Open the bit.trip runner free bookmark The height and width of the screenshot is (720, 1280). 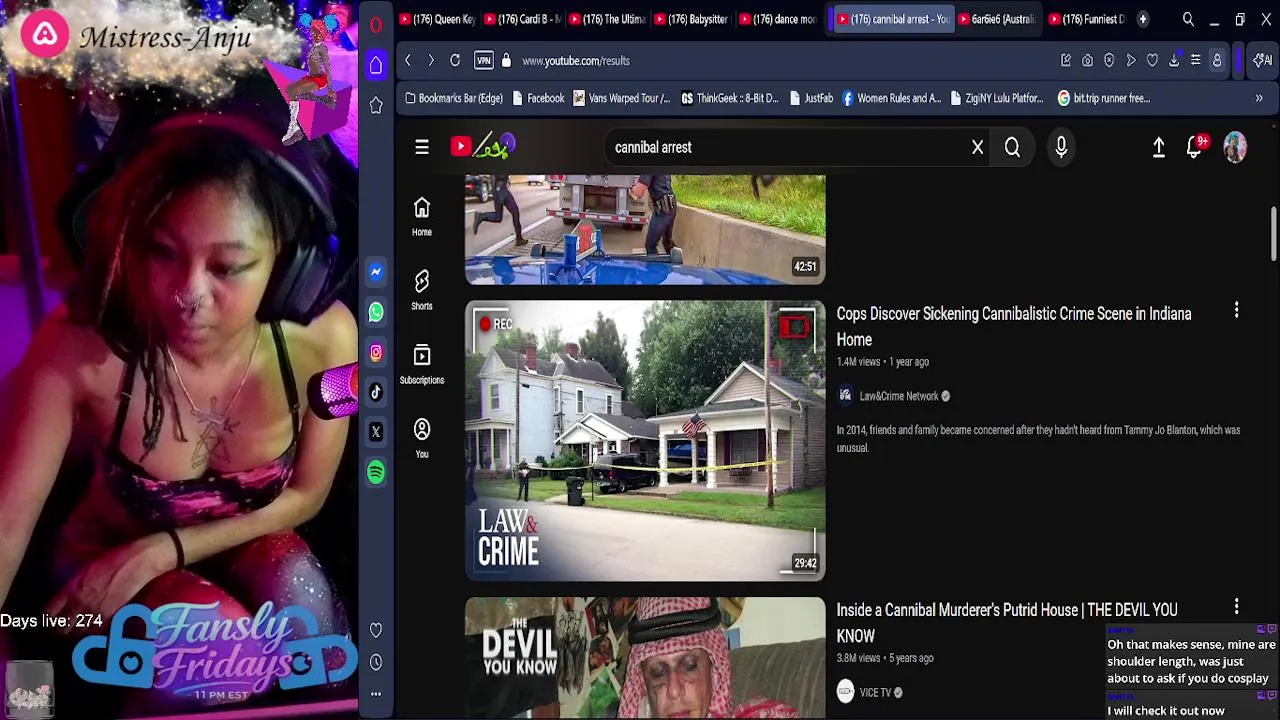click(1104, 98)
